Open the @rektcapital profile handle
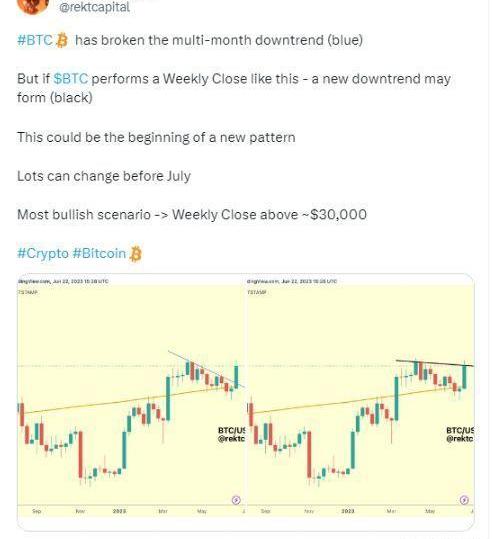Screen dimensions: 492x539 coord(94,7)
